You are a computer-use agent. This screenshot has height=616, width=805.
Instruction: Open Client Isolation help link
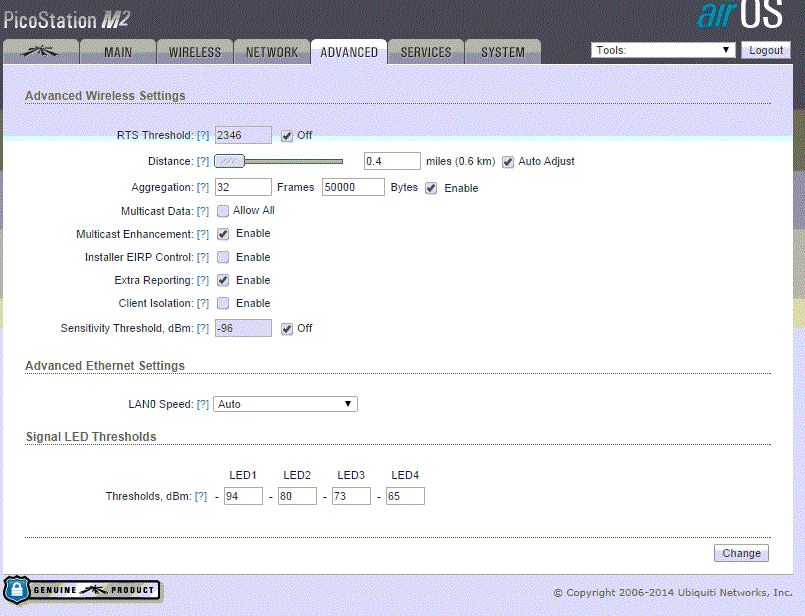(203, 304)
